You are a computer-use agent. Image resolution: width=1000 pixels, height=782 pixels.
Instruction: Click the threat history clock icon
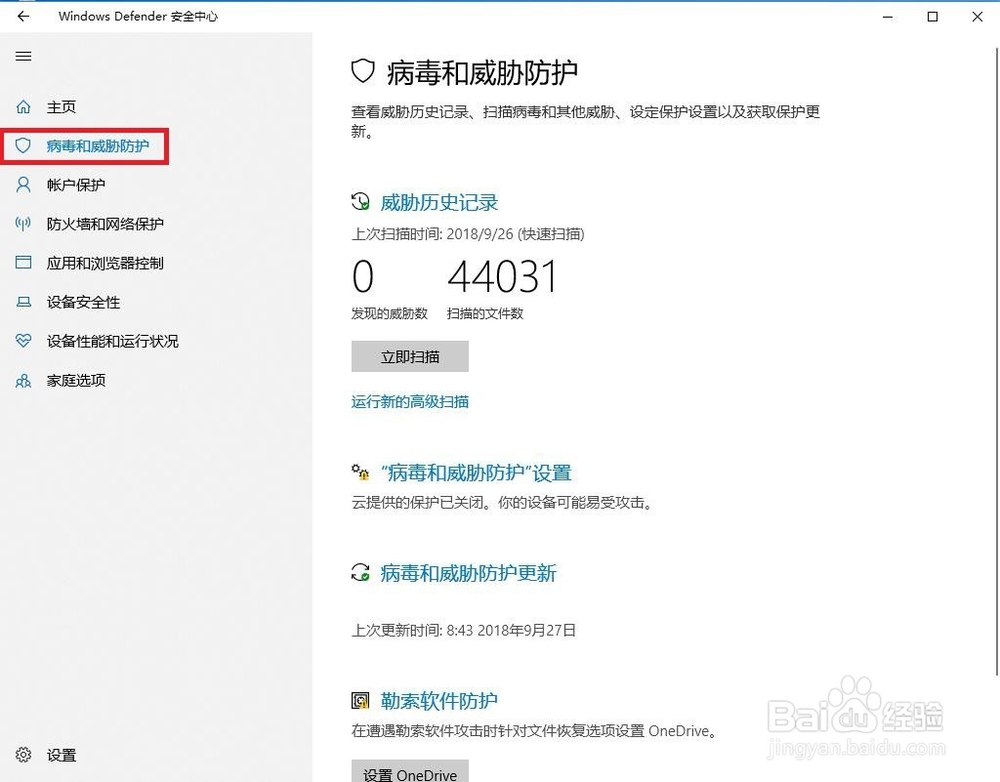360,202
